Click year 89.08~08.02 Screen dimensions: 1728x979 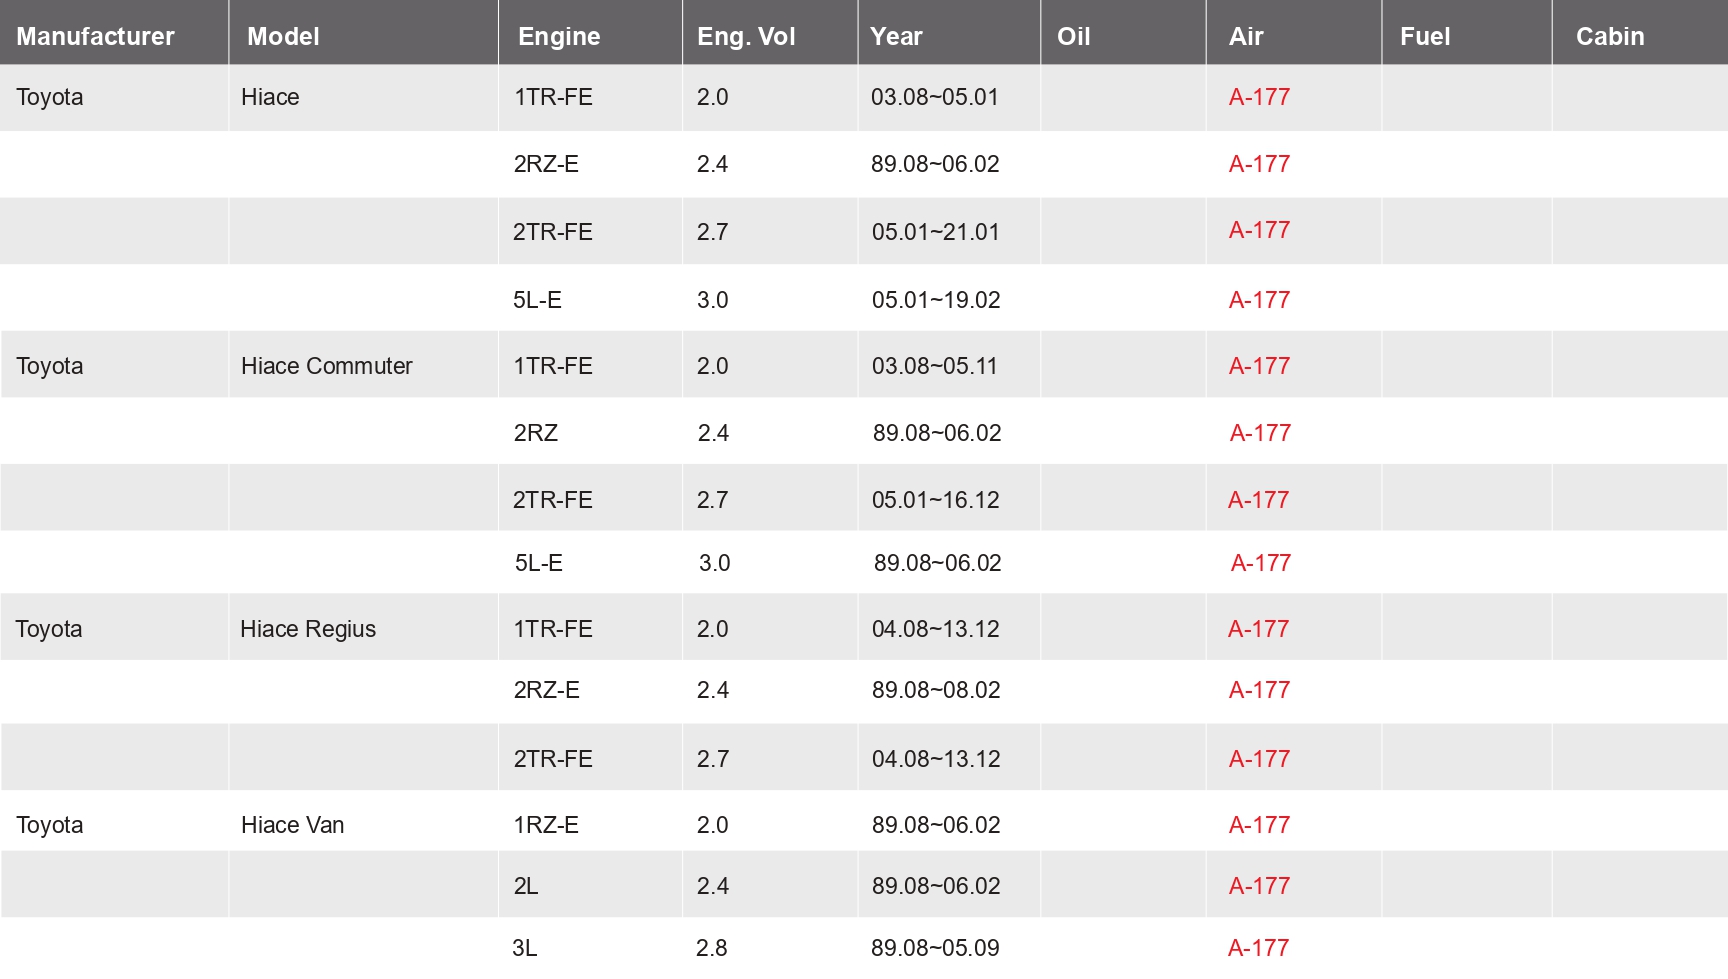pyautogui.click(x=935, y=690)
